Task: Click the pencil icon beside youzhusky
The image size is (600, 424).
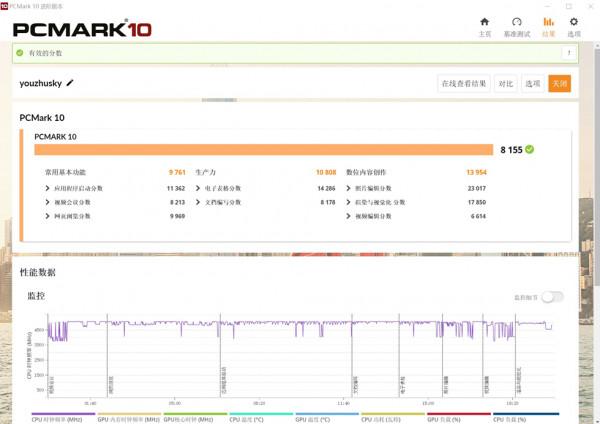Action: [x=70, y=84]
